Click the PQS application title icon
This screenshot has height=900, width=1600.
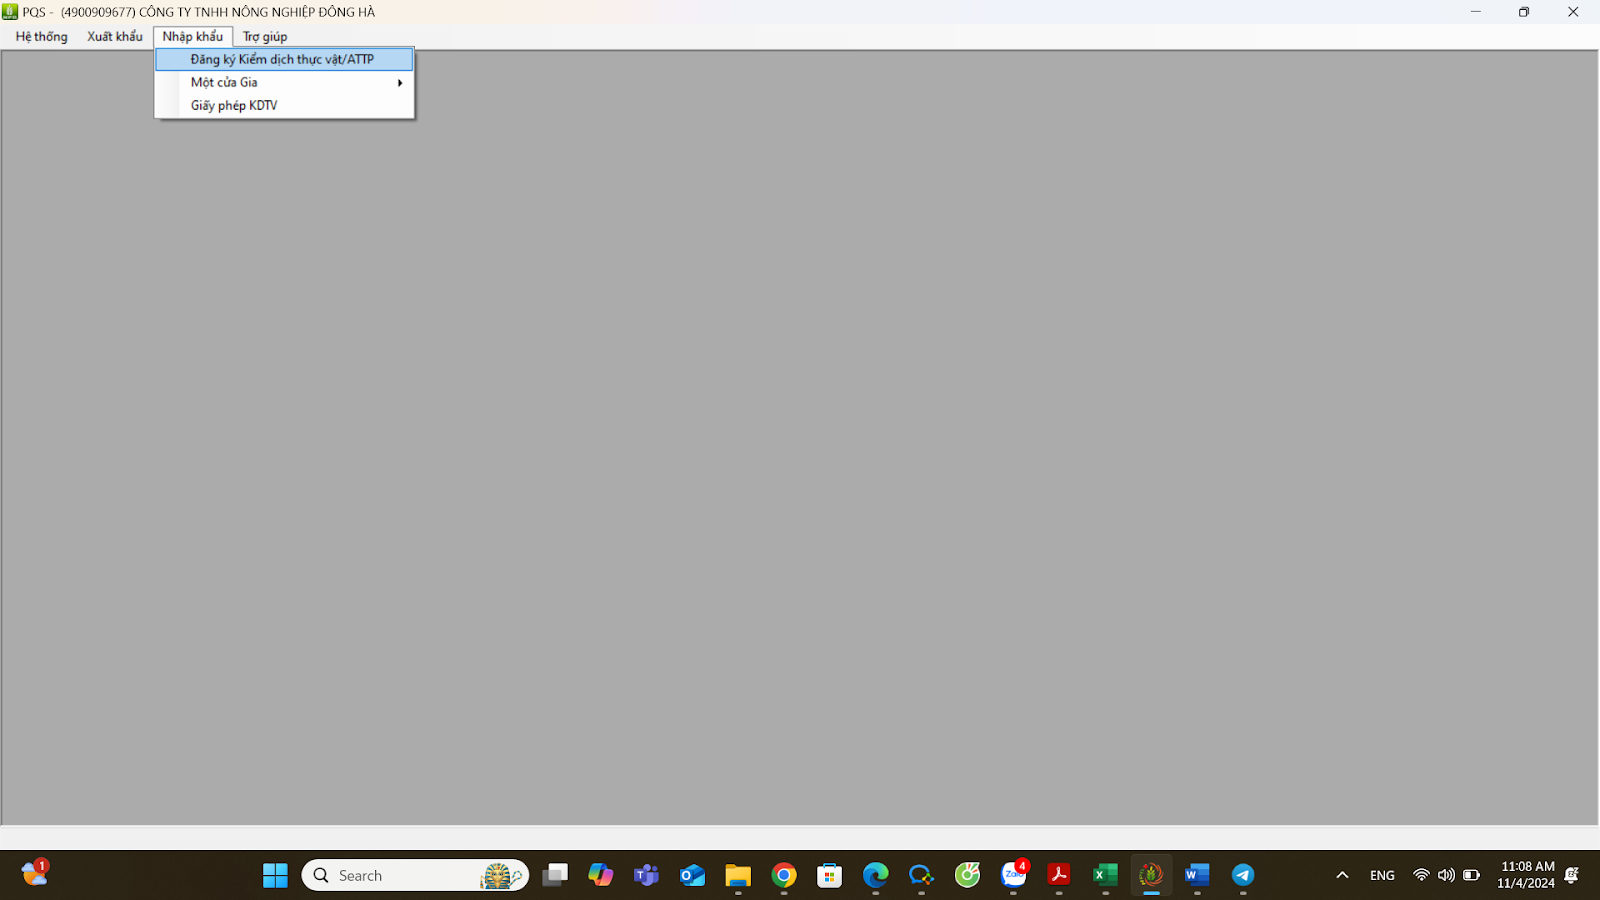pyautogui.click(x=10, y=12)
